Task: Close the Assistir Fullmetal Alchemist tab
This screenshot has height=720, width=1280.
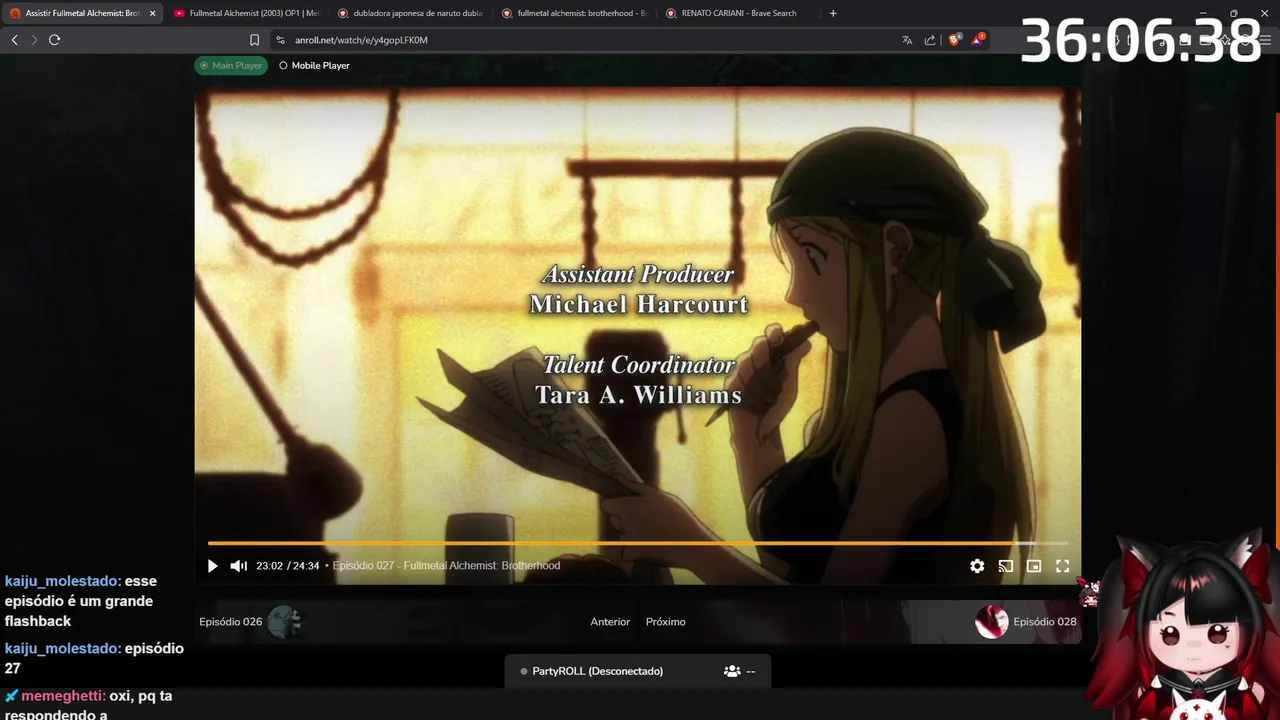Action: [x=153, y=13]
